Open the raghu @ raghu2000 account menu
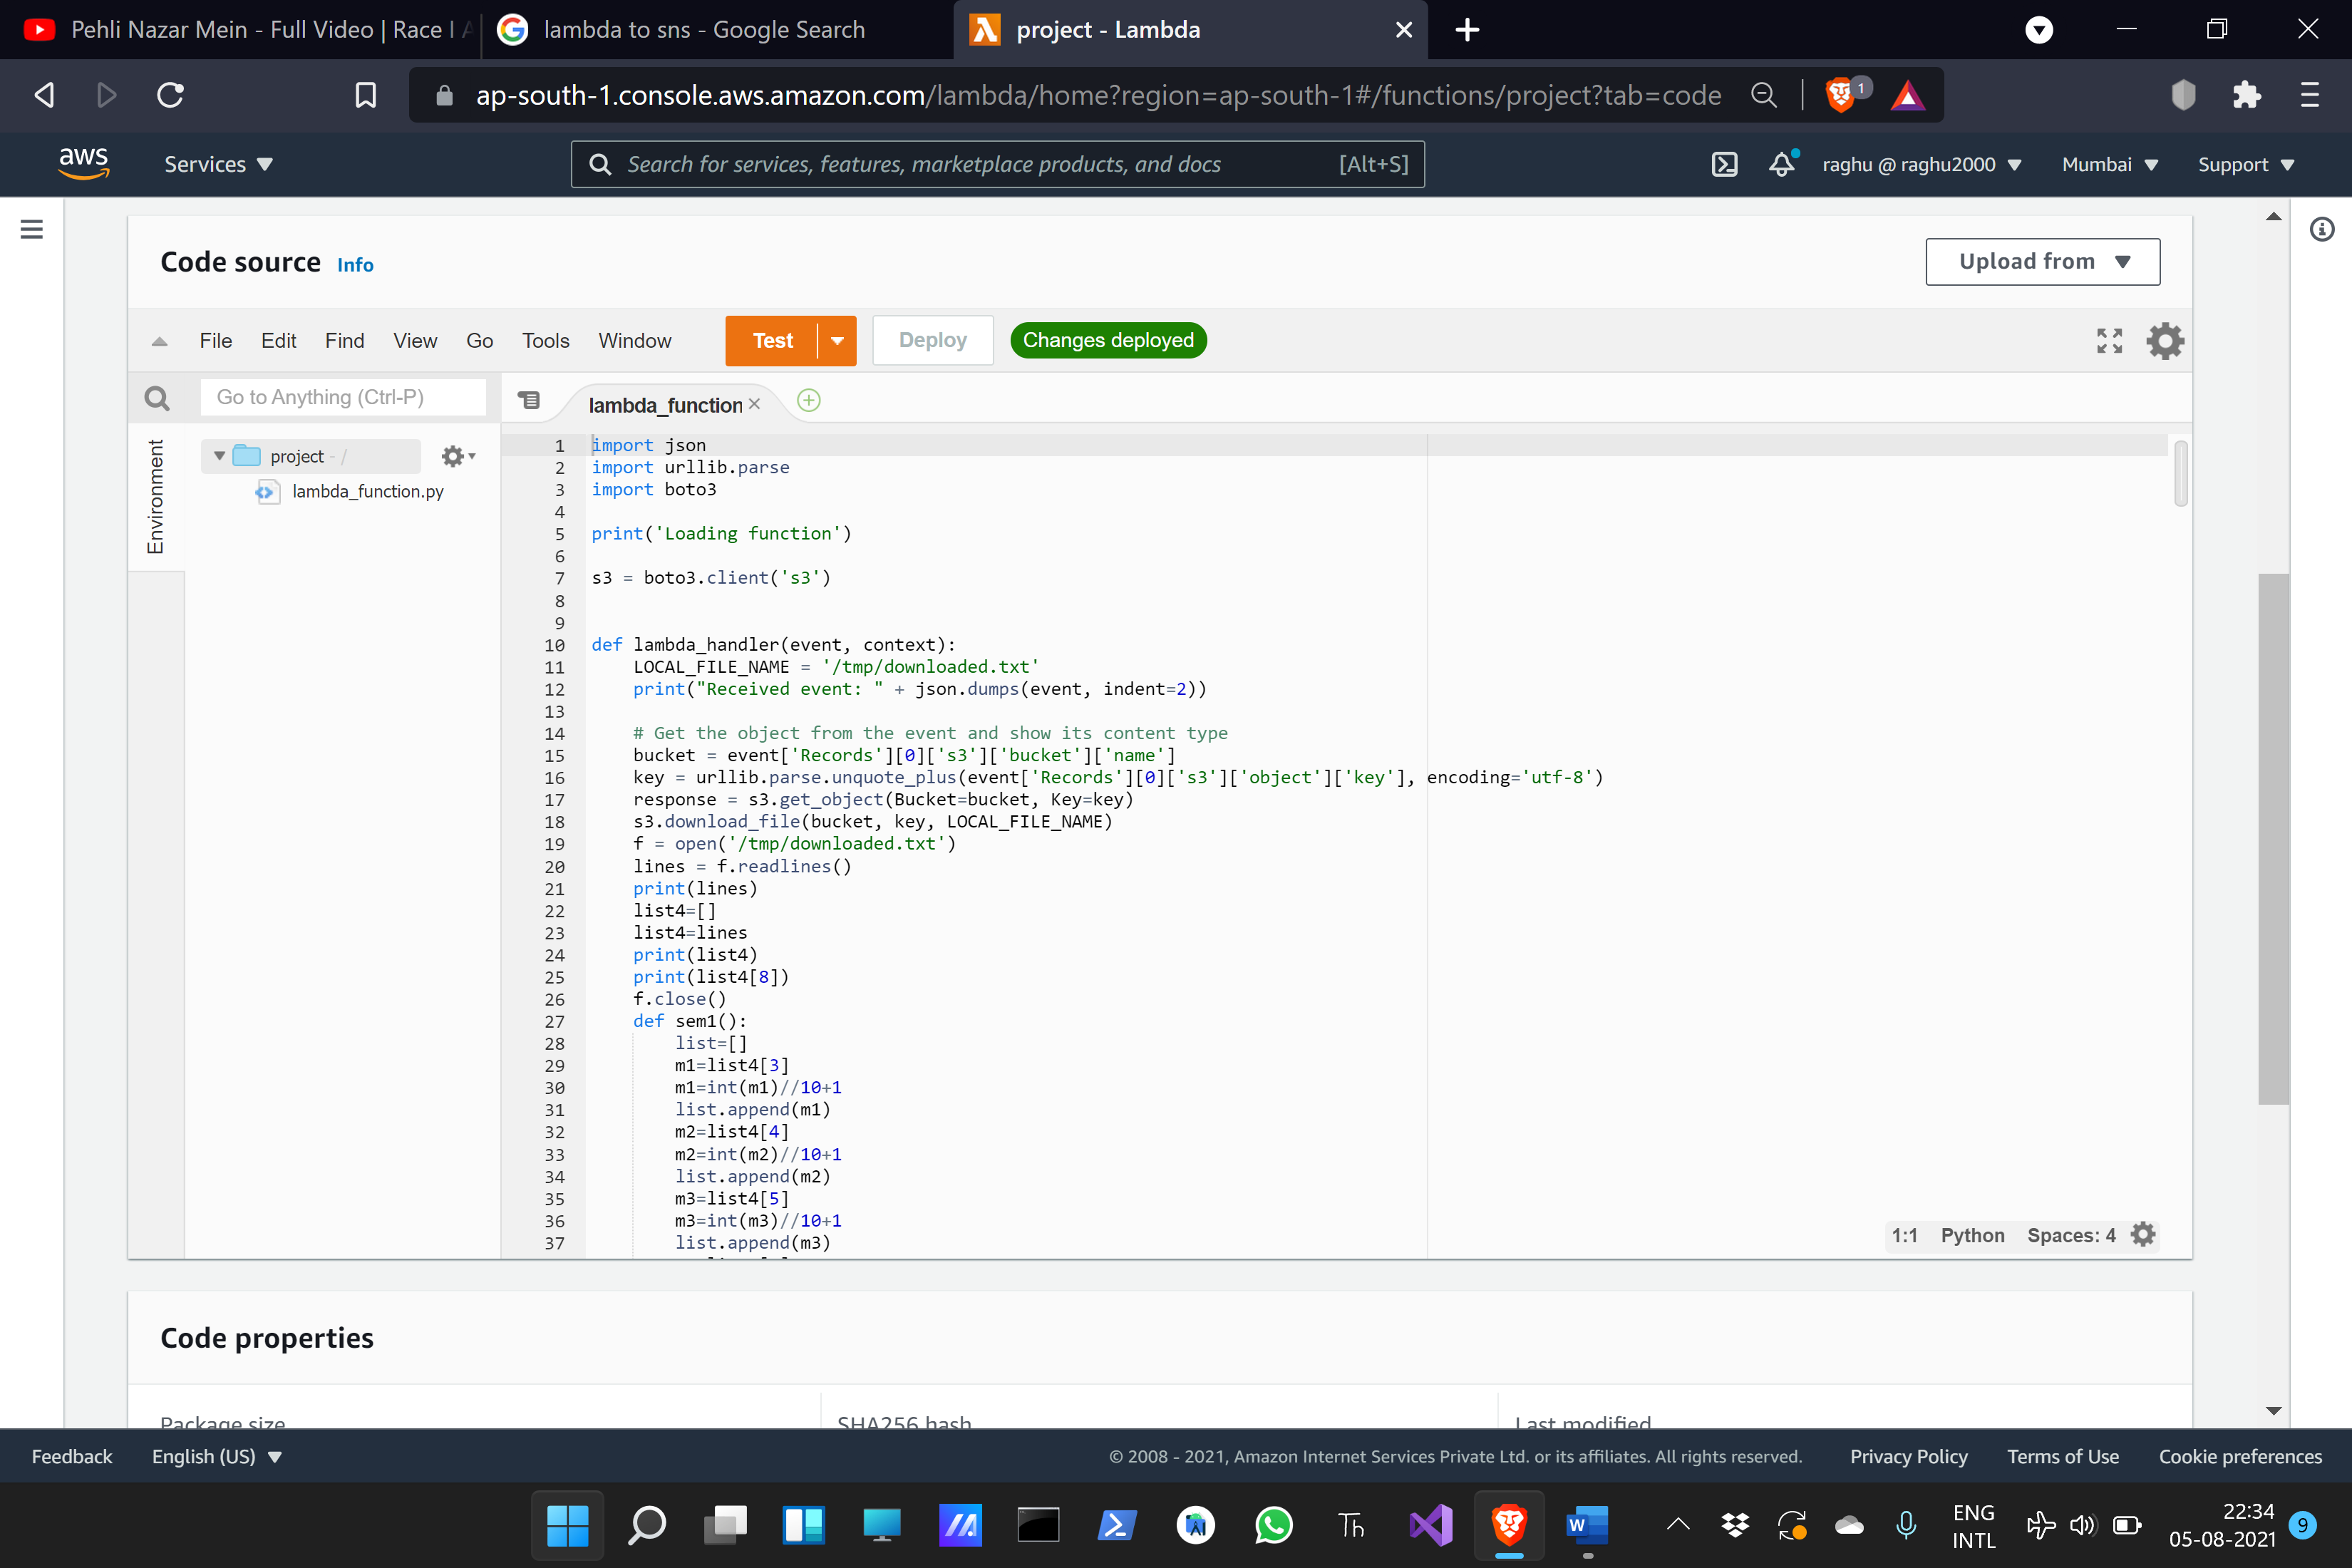The image size is (2352, 1568). [x=1921, y=164]
